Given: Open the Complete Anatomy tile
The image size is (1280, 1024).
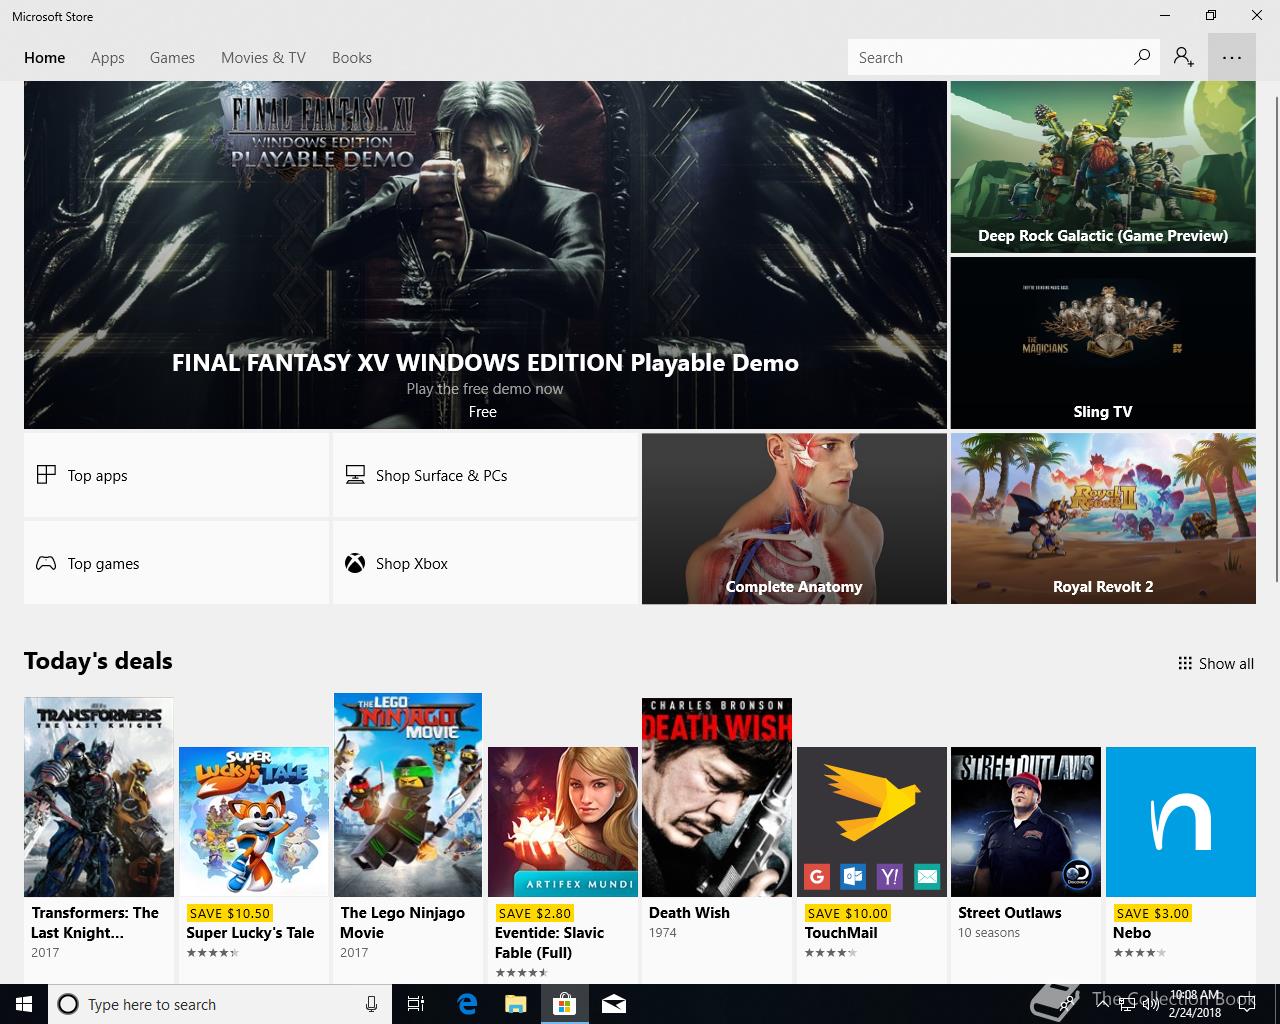Looking at the screenshot, I should pyautogui.click(x=794, y=518).
